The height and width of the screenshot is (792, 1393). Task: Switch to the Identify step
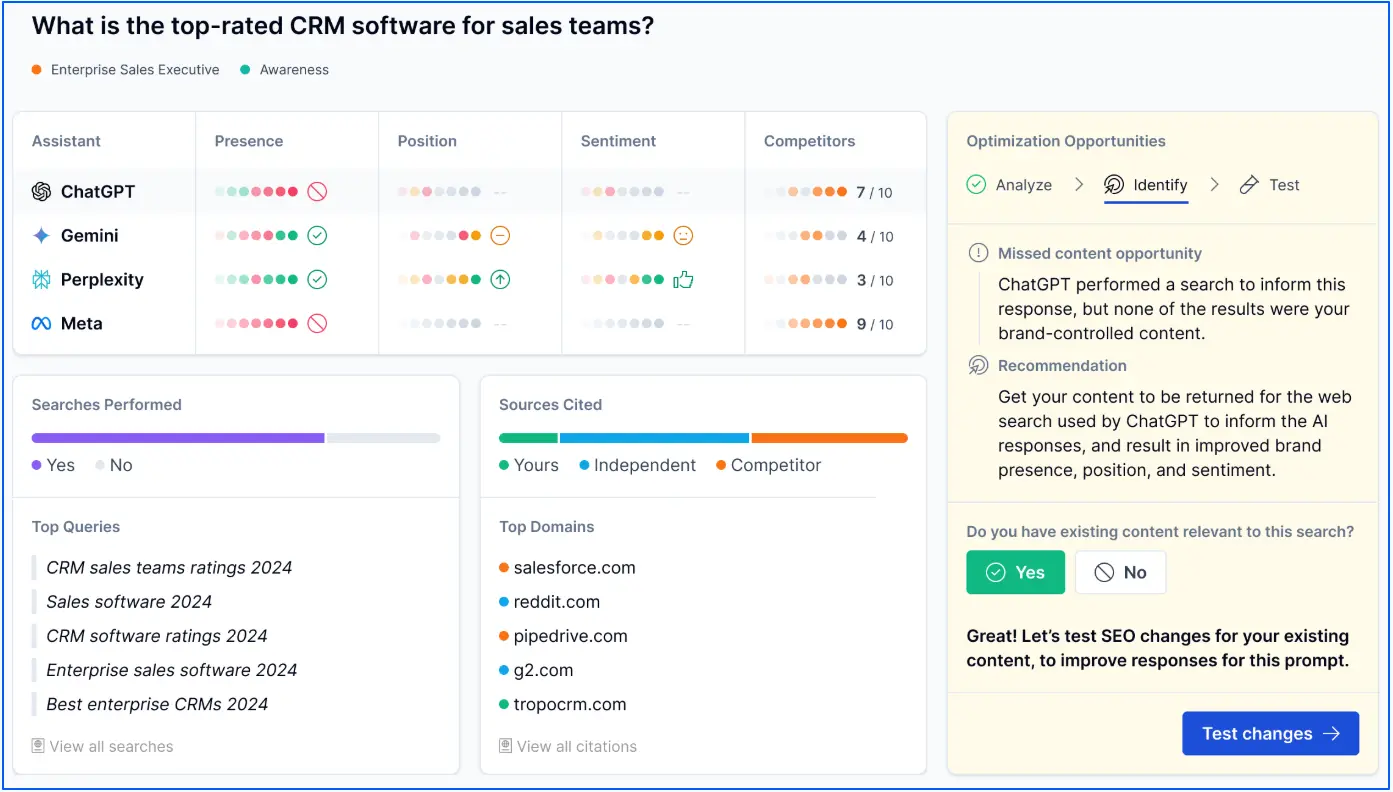pyautogui.click(x=1146, y=185)
